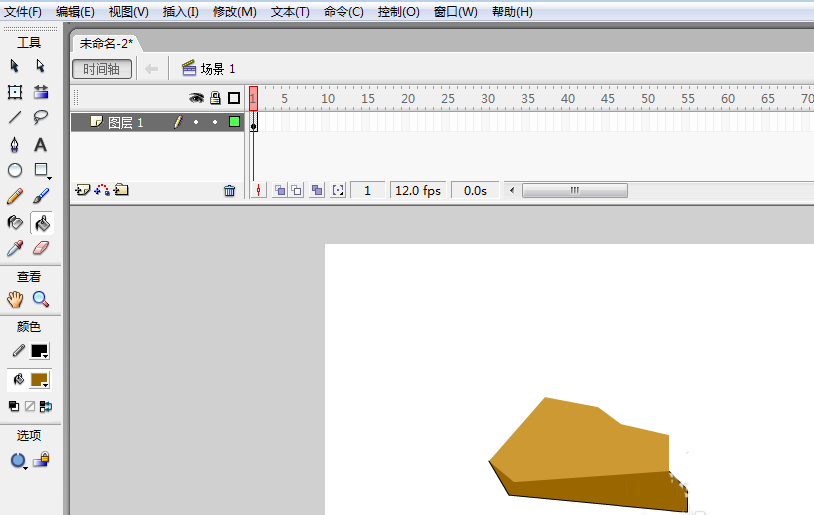Select the Pencil tool
Screen dimensions: 814x515
[15, 196]
